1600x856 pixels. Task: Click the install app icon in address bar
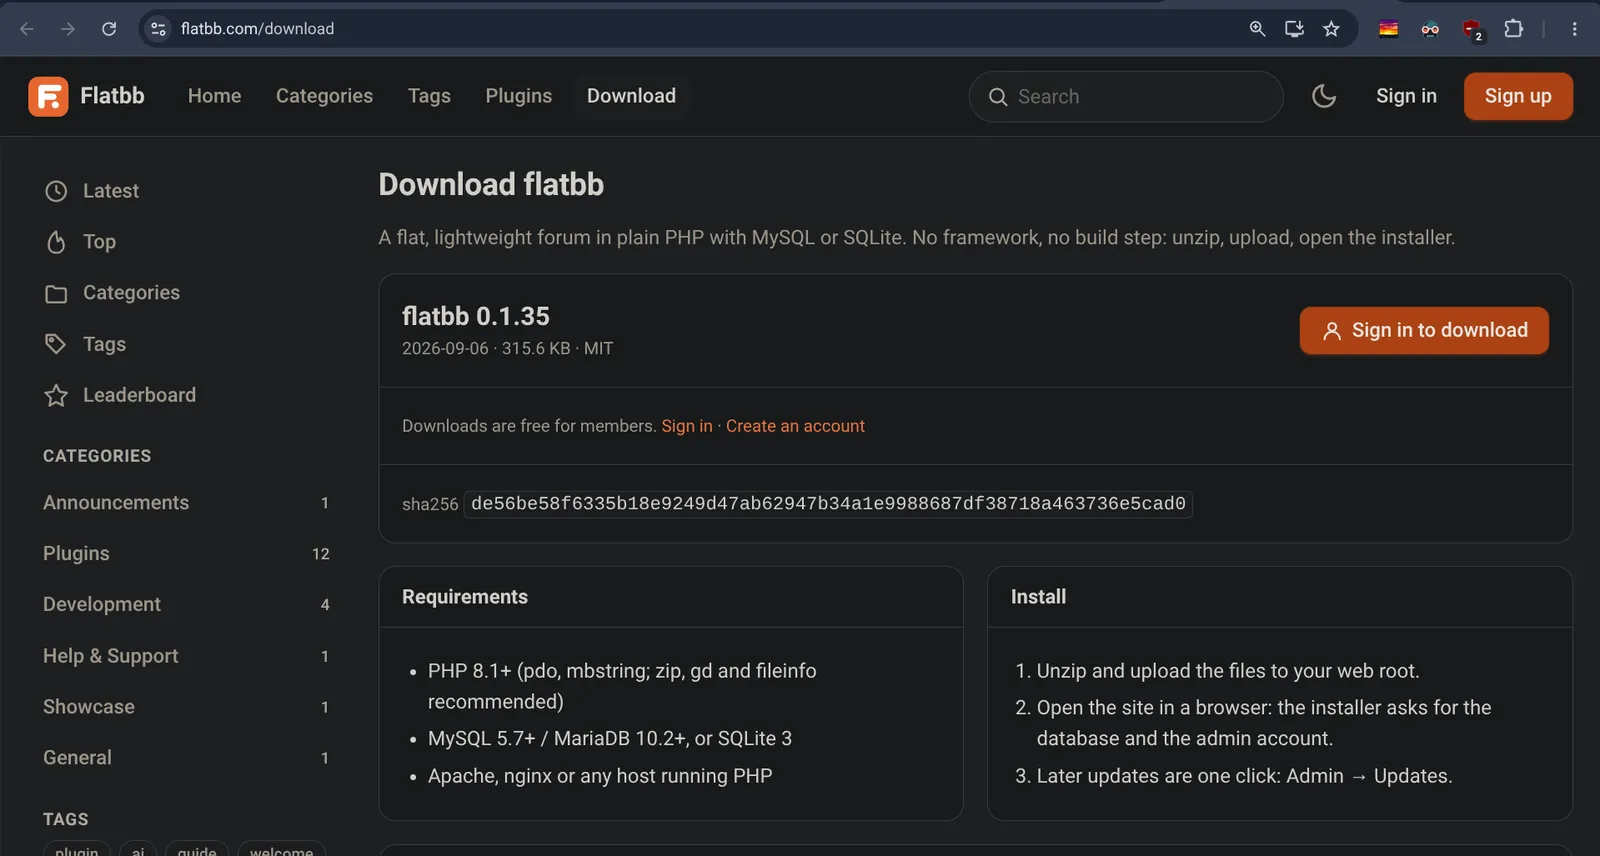(1294, 29)
